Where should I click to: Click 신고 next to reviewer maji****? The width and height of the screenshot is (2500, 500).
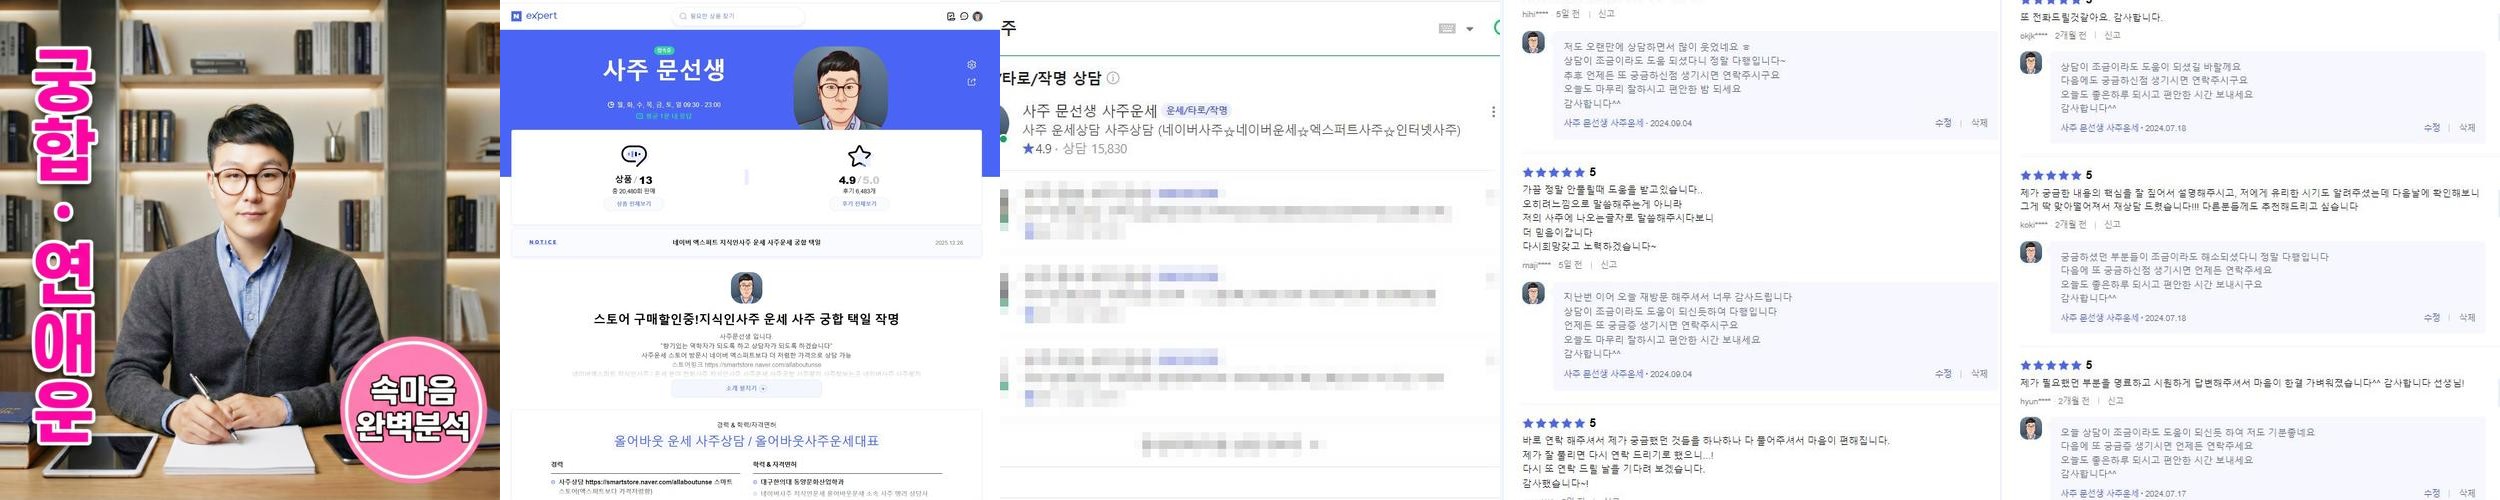pos(1608,265)
